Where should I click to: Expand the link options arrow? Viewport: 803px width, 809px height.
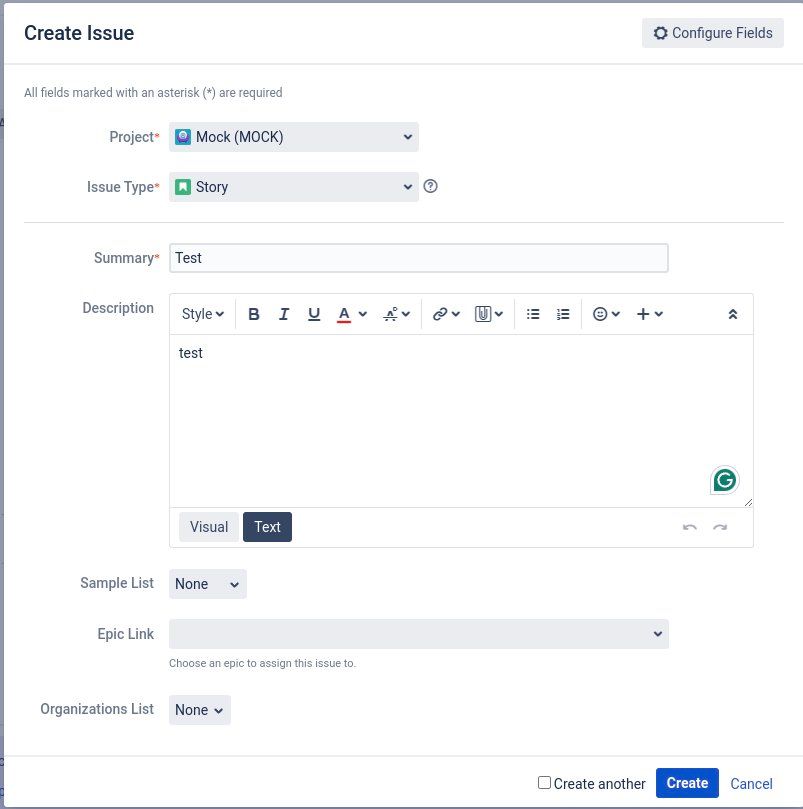[456, 314]
